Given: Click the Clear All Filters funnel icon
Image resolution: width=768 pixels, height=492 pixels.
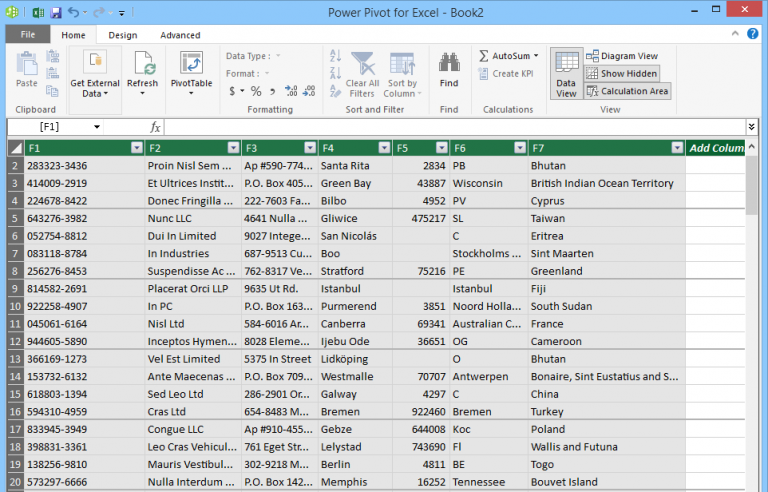Looking at the screenshot, I should pyautogui.click(x=363, y=63).
